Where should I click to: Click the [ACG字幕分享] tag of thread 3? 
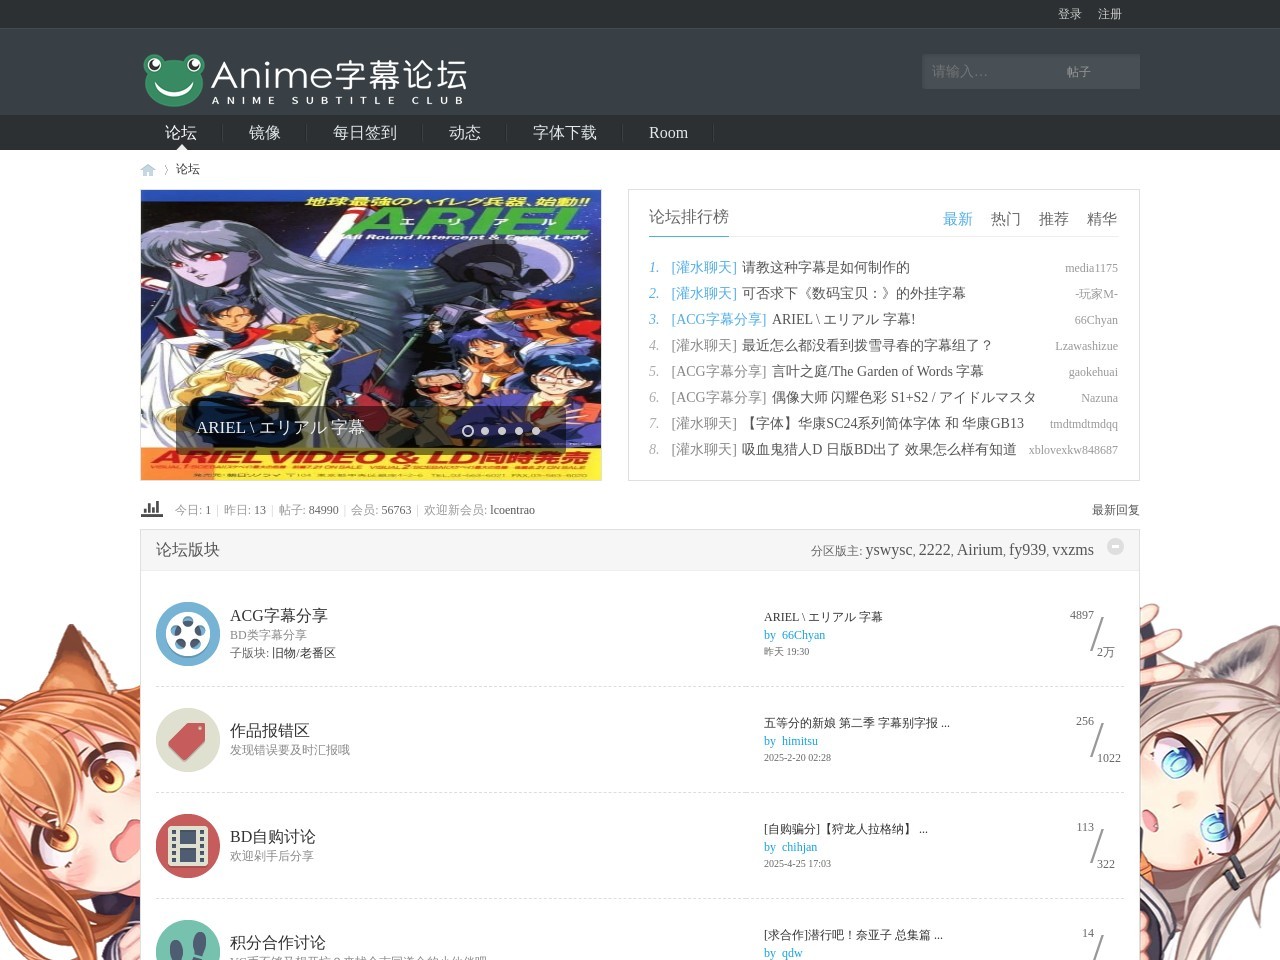[x=719, y=319]
